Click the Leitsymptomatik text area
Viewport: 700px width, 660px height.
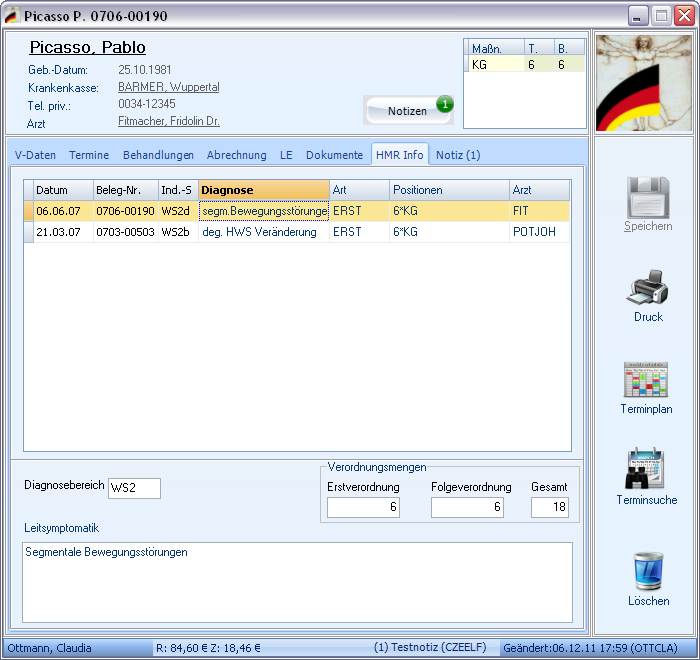(297, 582)
